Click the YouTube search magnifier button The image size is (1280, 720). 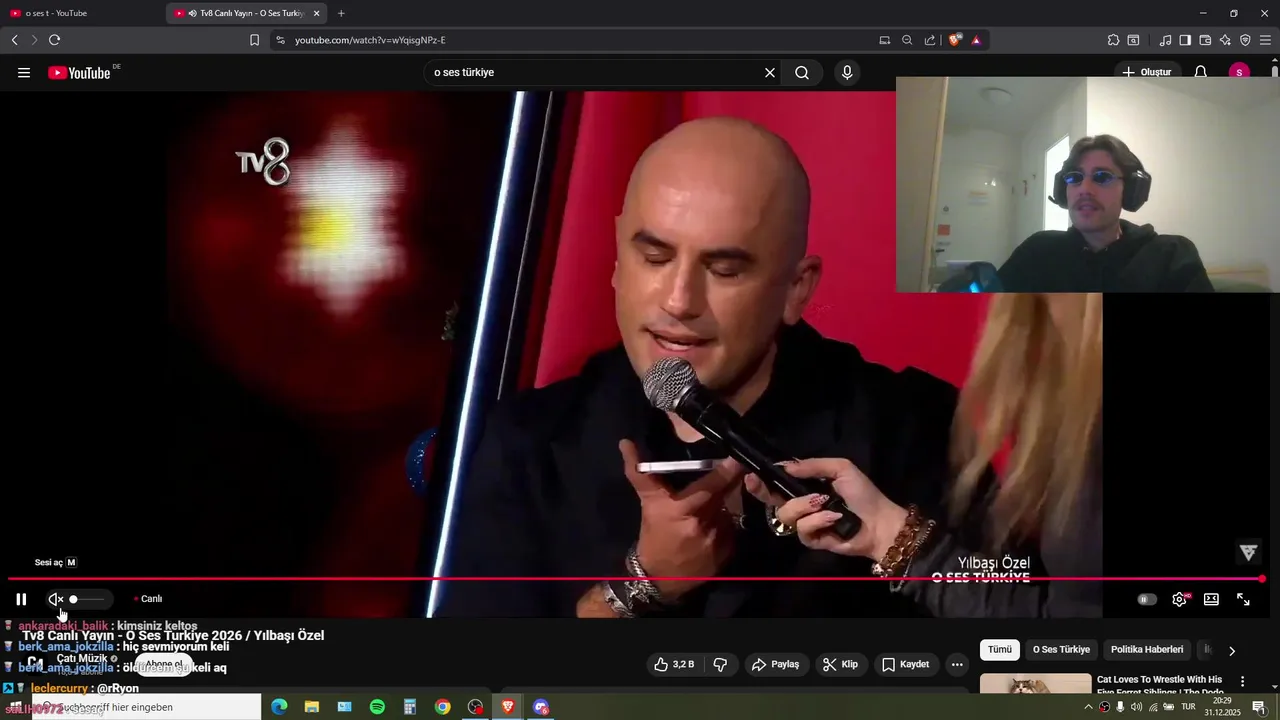tap(802, 72)
